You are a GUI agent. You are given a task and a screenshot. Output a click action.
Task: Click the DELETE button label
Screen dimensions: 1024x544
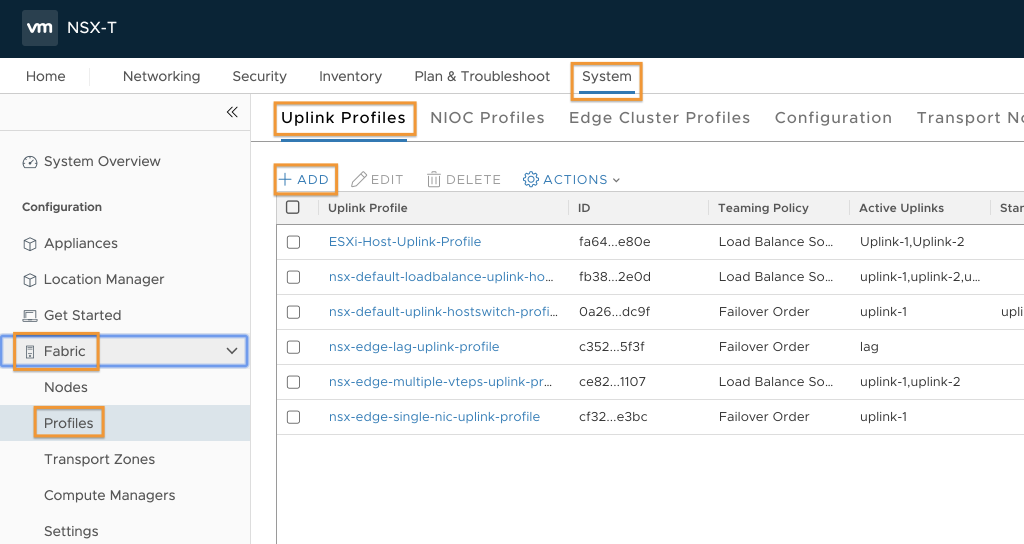[473, 180]
